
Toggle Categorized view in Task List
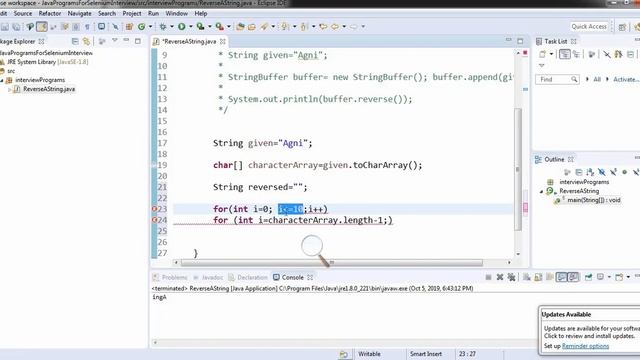coord(565,54)
